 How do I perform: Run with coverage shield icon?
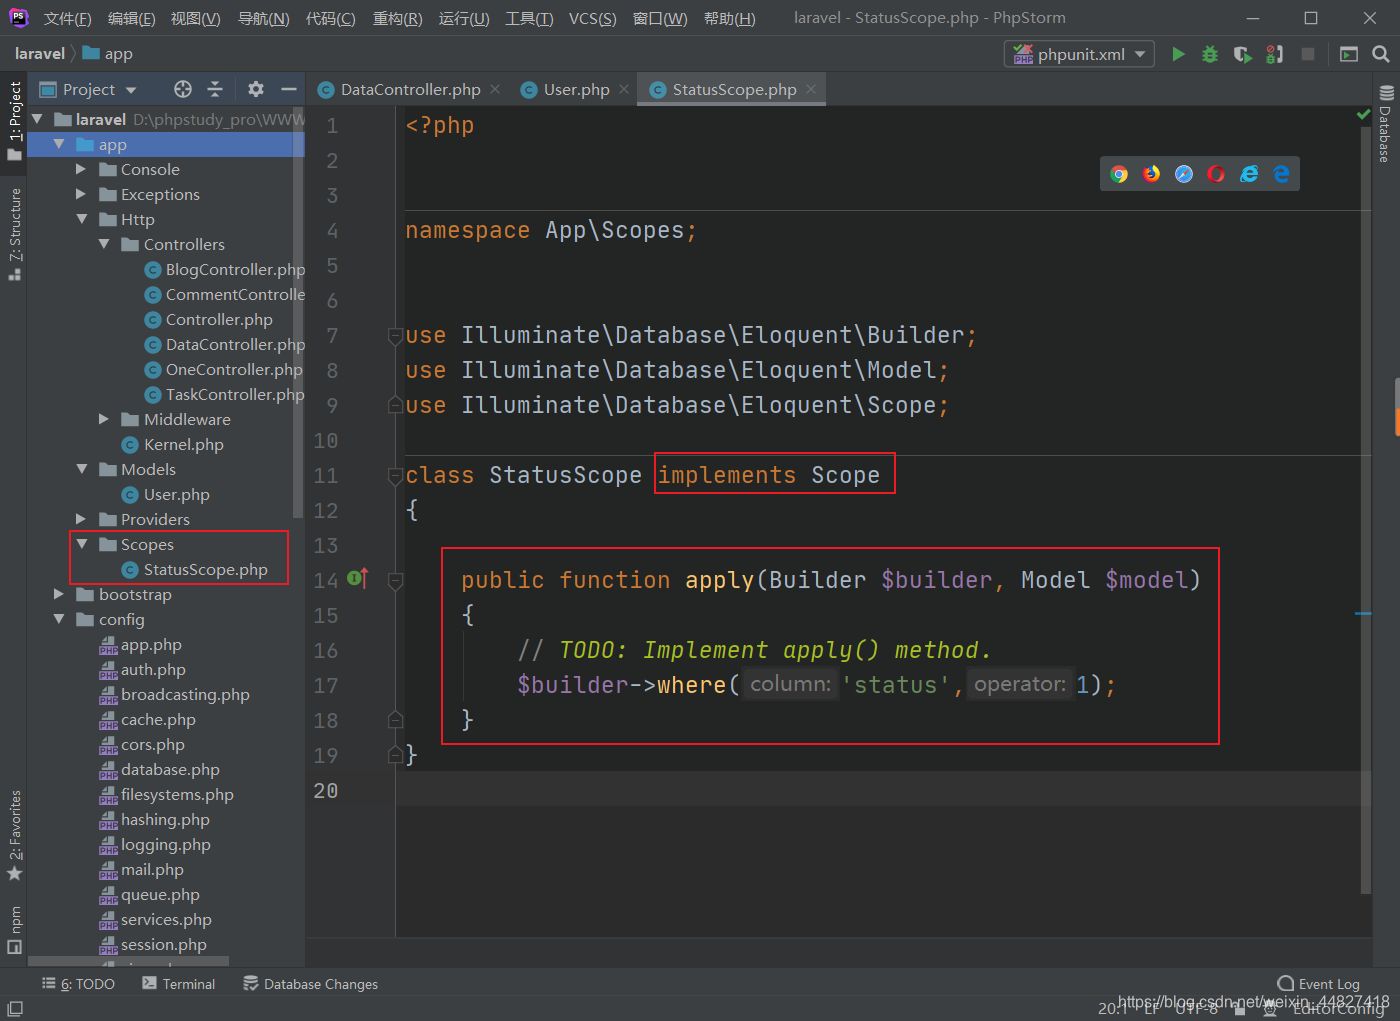pos(1242,54)
